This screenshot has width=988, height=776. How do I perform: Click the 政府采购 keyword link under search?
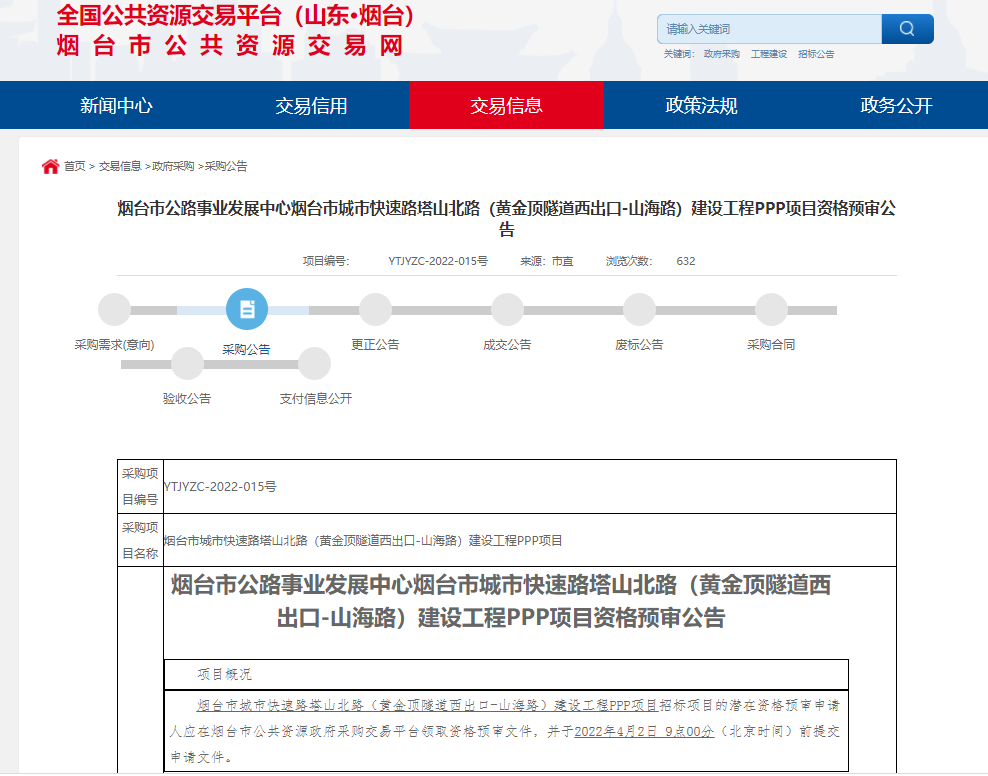[x=721, y=54]
